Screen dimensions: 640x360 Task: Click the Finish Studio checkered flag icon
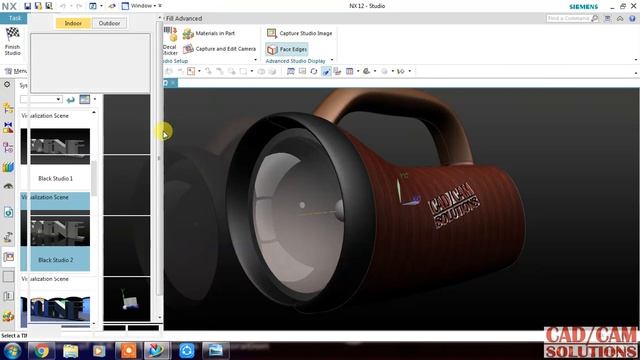pos(12,35)
